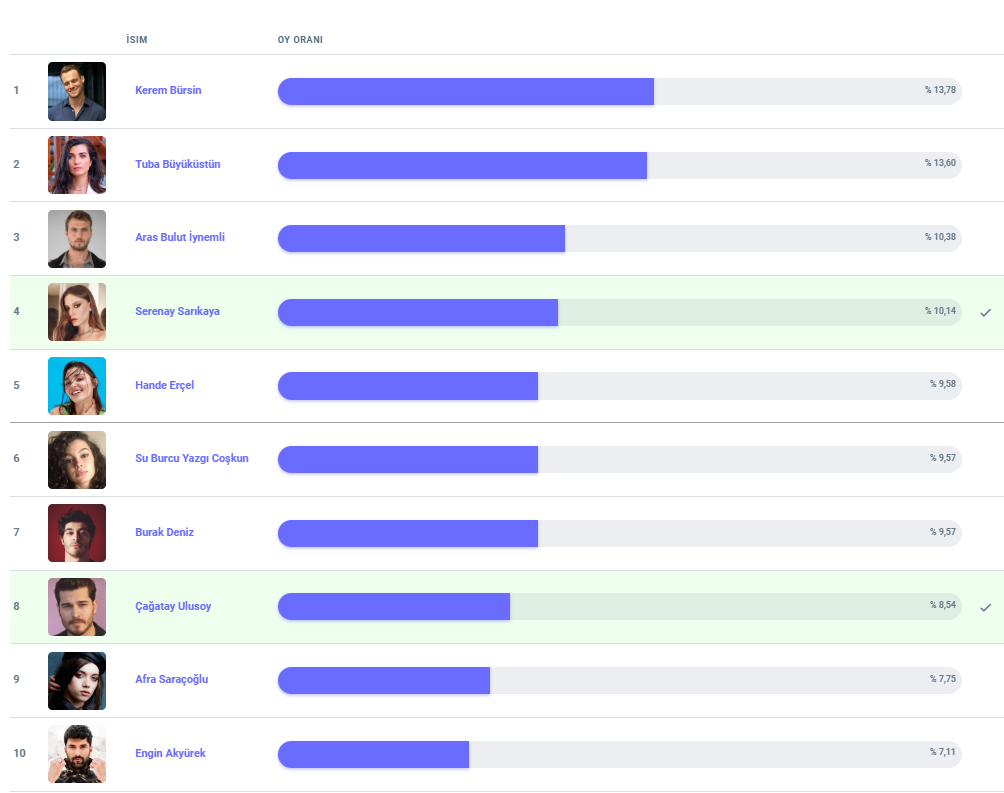Viewport: 1004px width, 793px height.
Task: Click the Tuba Büyüküstün name link
Action: pos(177,164)
